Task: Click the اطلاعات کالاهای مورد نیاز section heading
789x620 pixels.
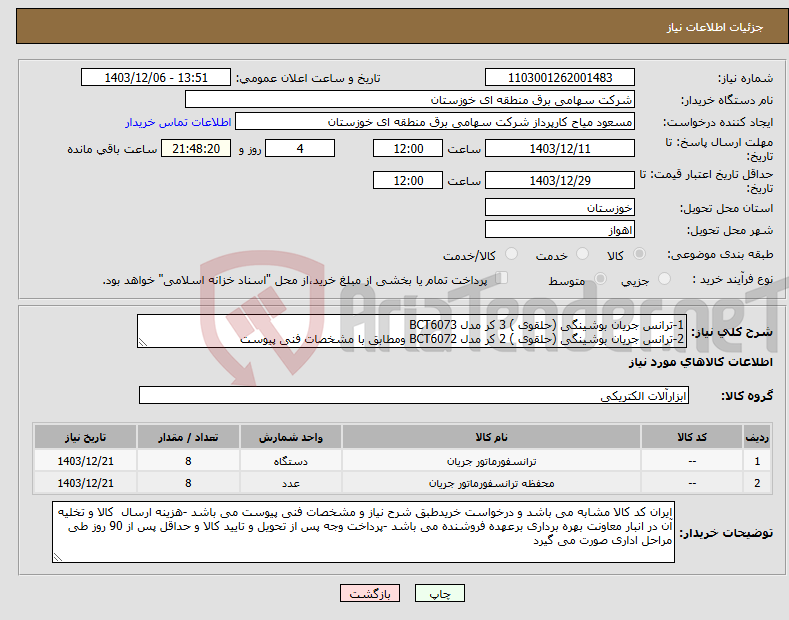Action: point(700,362)
